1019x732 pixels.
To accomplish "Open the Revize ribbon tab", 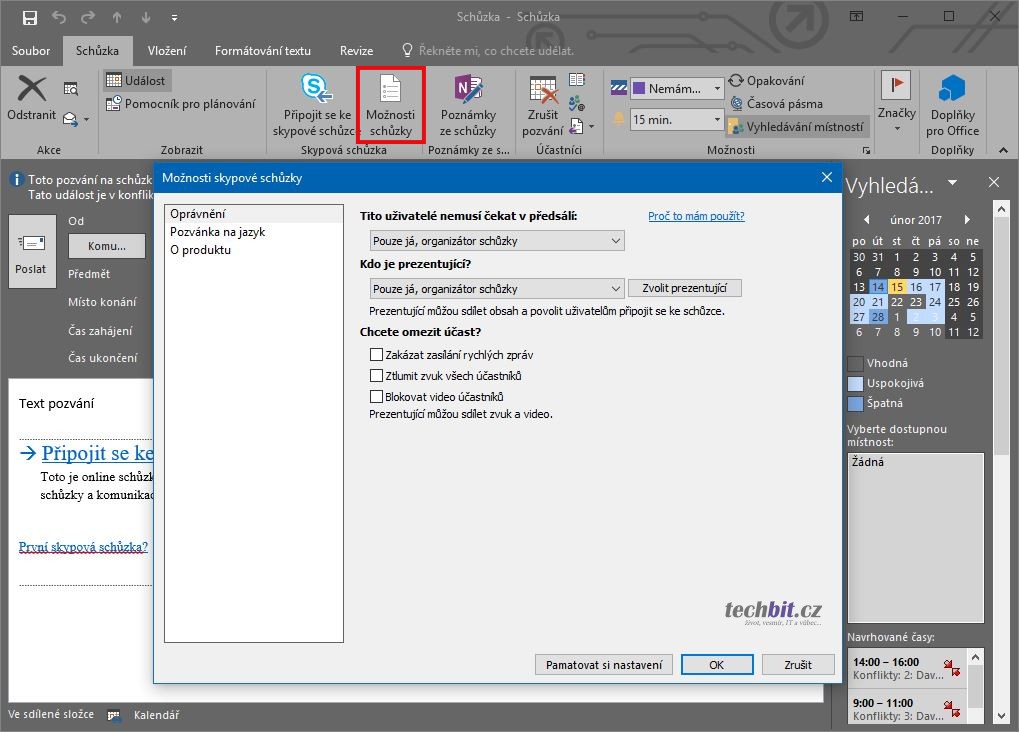I will pyautogui.click(x=356, y=51).
